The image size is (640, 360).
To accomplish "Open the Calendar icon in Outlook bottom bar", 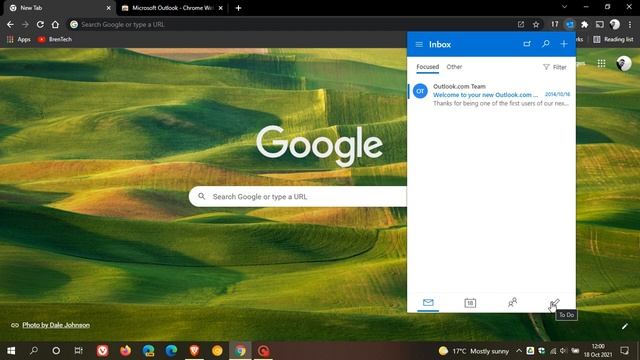I will (470, 303).
